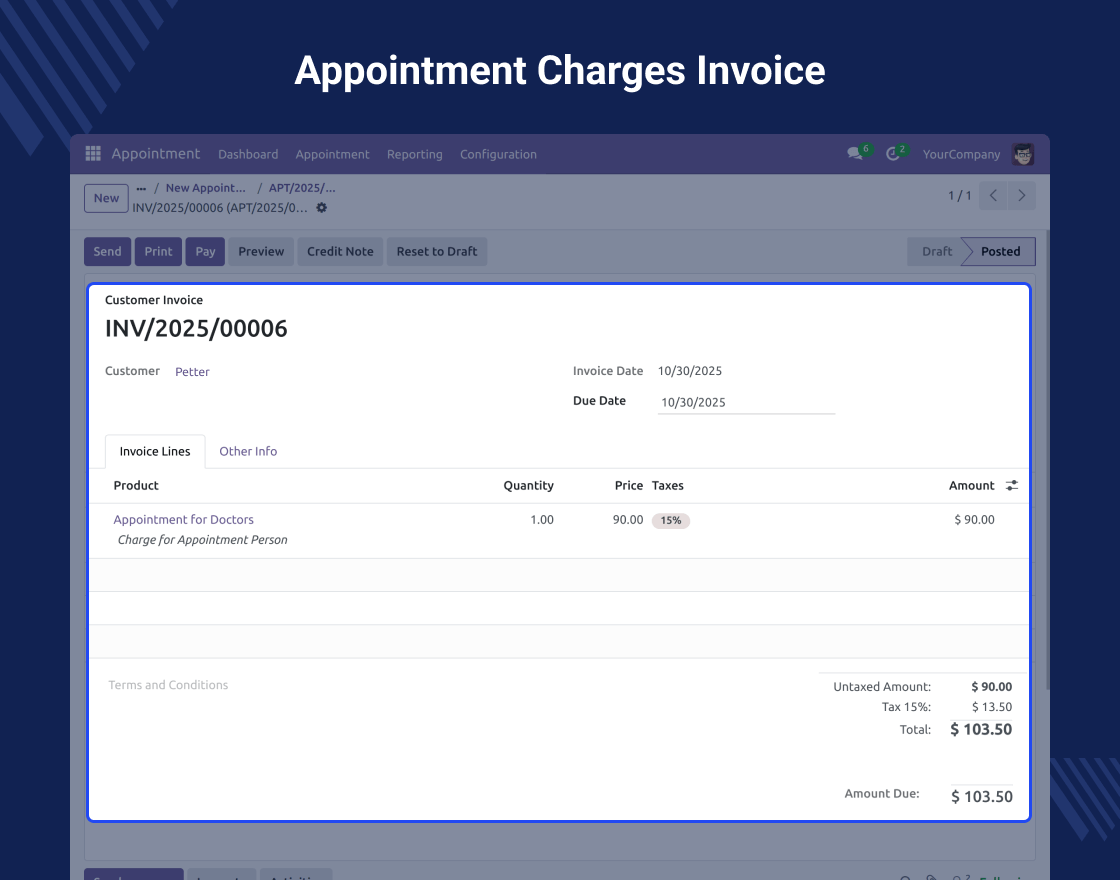Expand the breadcrumb ellipsis menu
This screenshot has width=1120, height=880.
pyautogui.click(x=141, y=188)
